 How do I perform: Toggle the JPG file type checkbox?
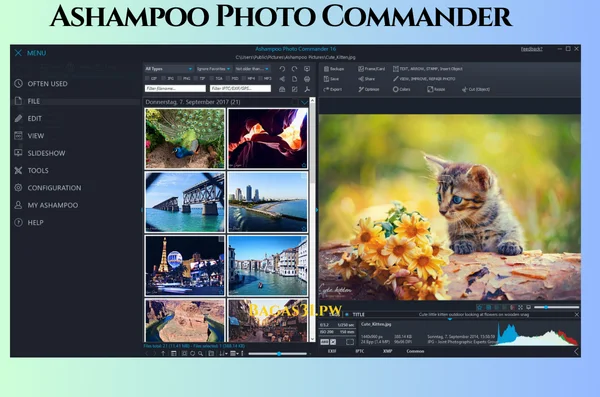pyautogui.click(x=164, y=78)
